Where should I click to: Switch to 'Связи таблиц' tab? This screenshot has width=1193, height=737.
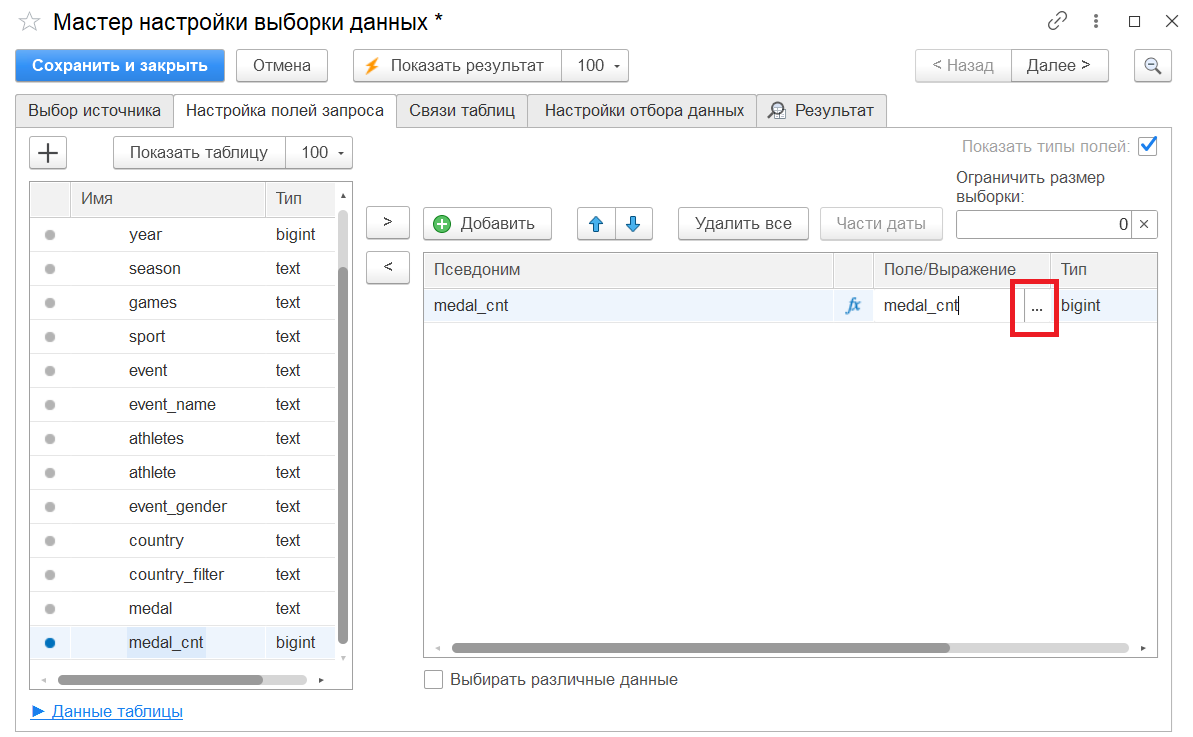461,111
